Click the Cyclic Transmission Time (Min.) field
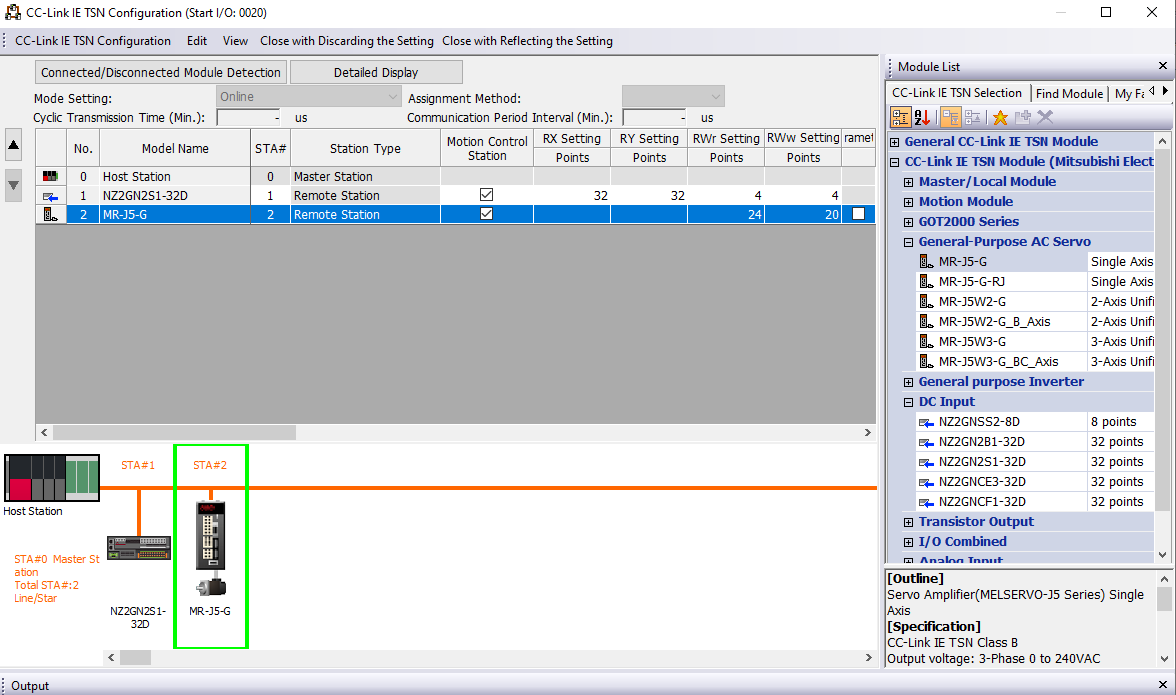 point(248,118)
